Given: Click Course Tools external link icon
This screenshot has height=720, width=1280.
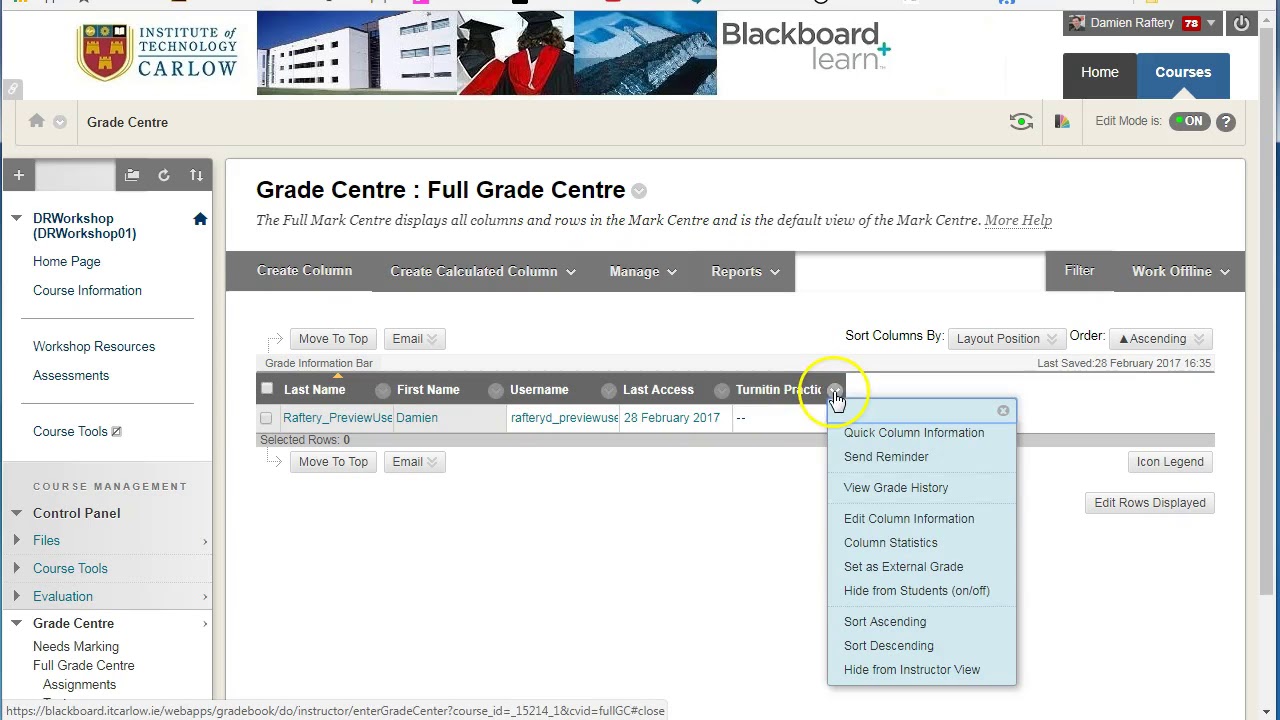Looking at the screenshot, I should [x=116, y=432].
